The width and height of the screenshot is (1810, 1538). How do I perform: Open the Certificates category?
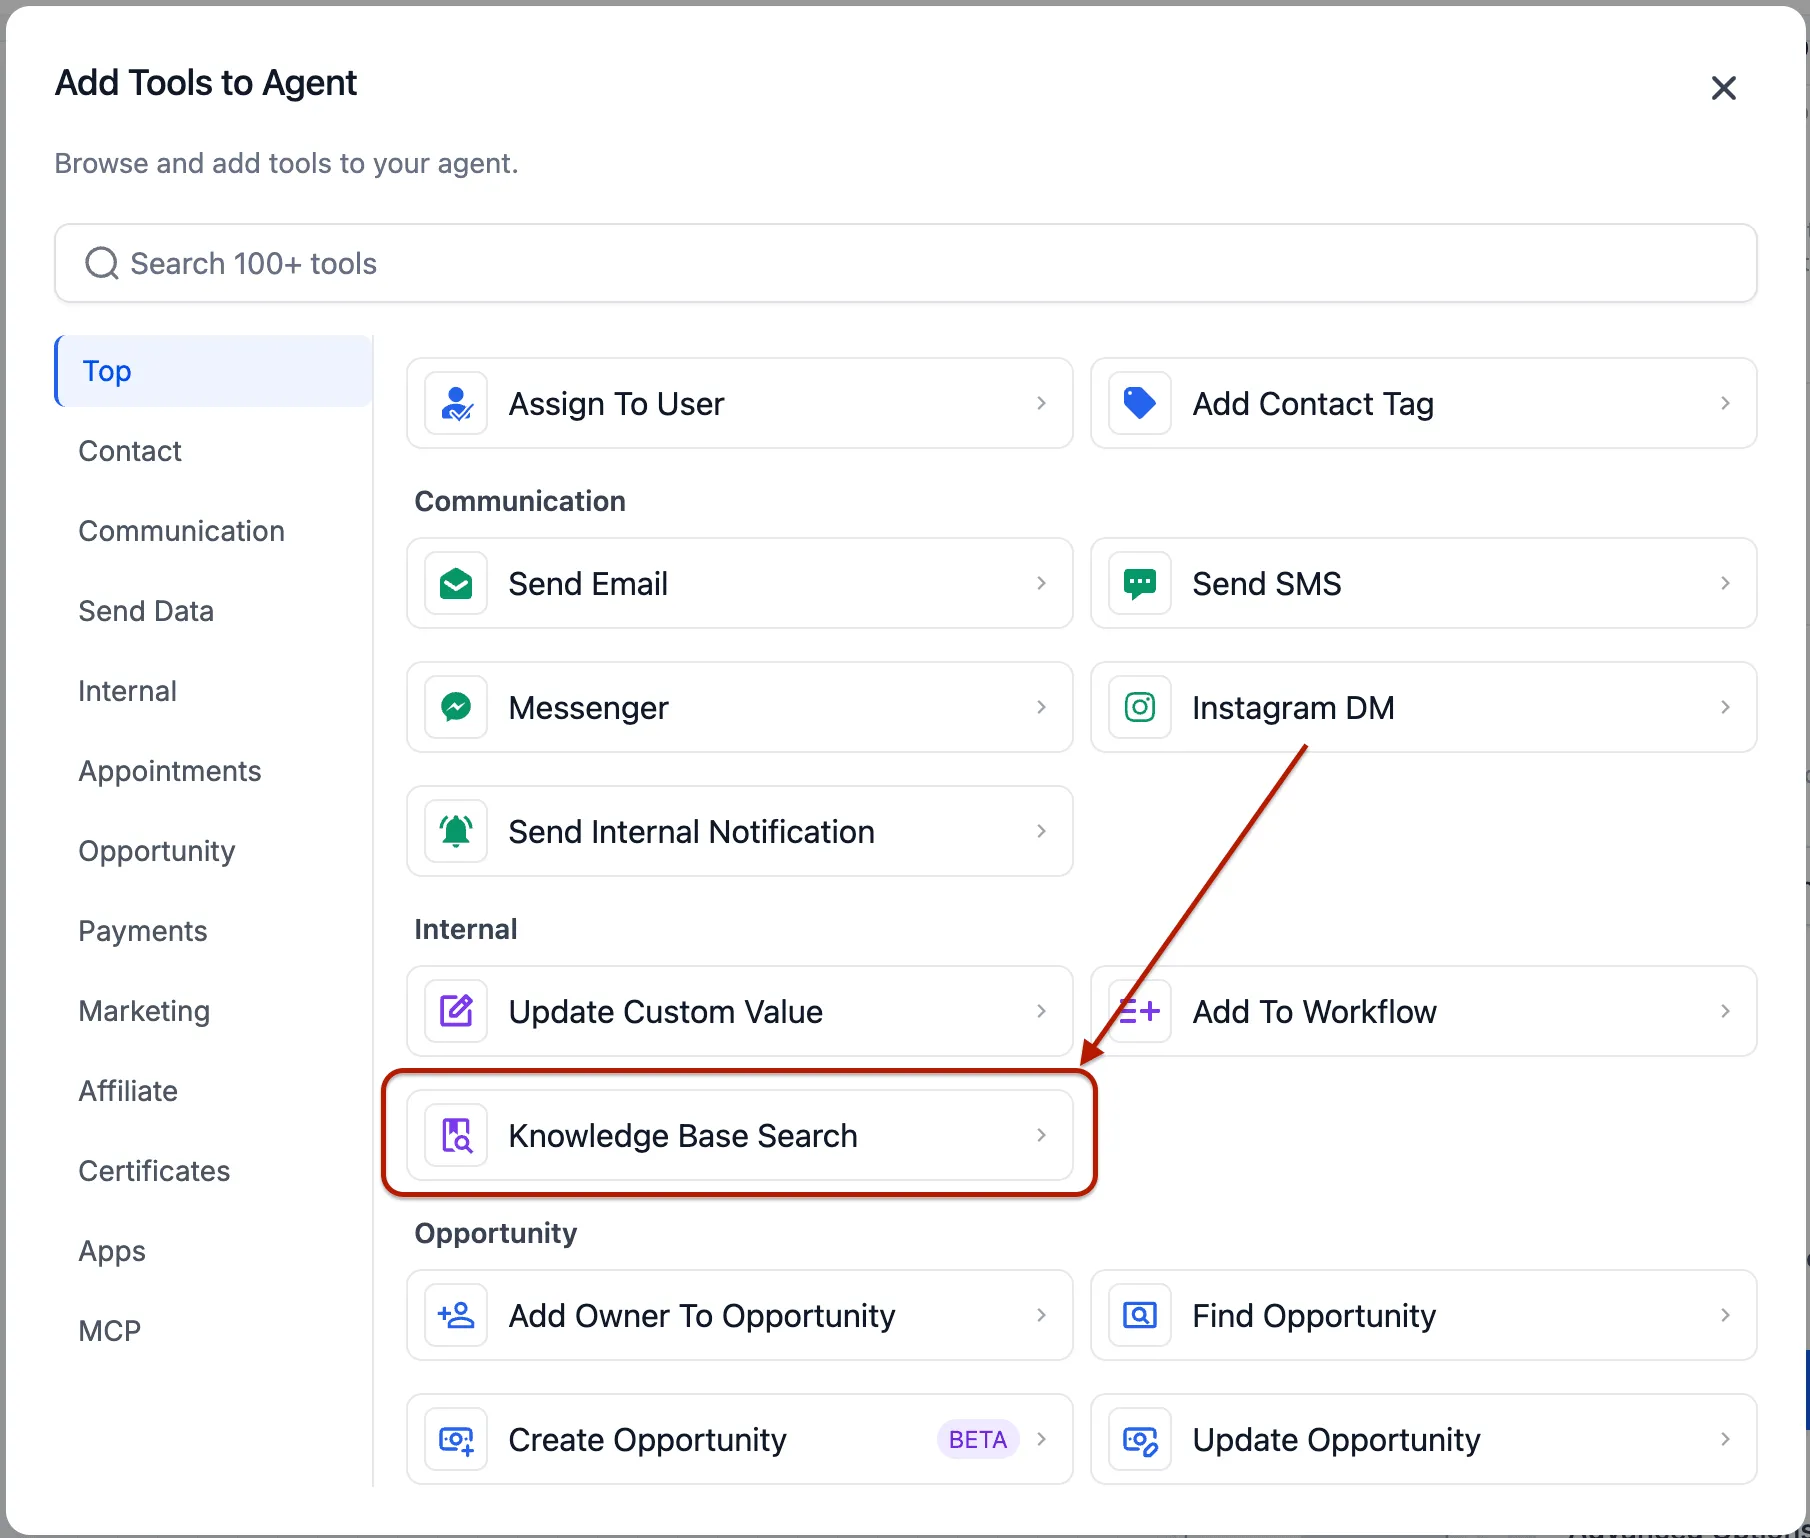click(x=214, y=1171)
